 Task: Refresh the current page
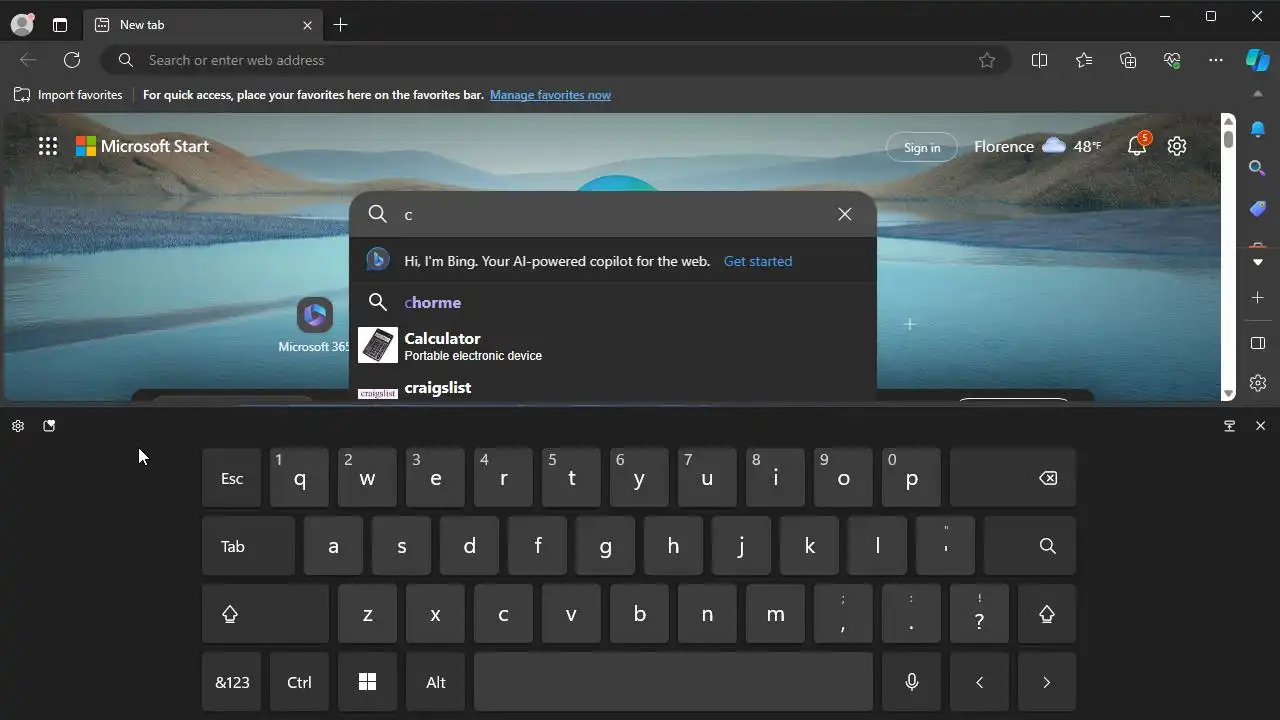72,60
